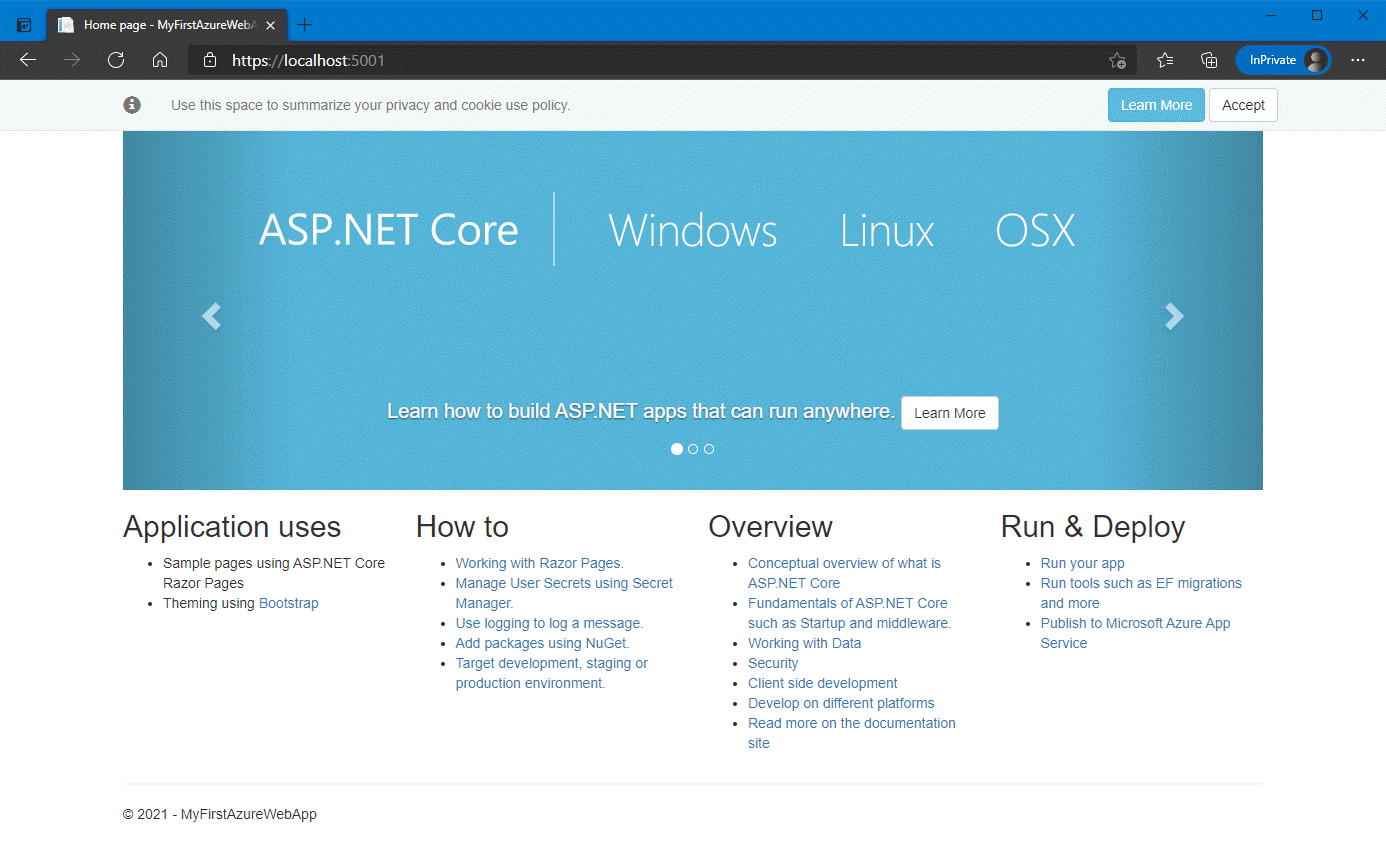Close the Home page tab
Screen dimensions: 1386x863
pos(270,25)
